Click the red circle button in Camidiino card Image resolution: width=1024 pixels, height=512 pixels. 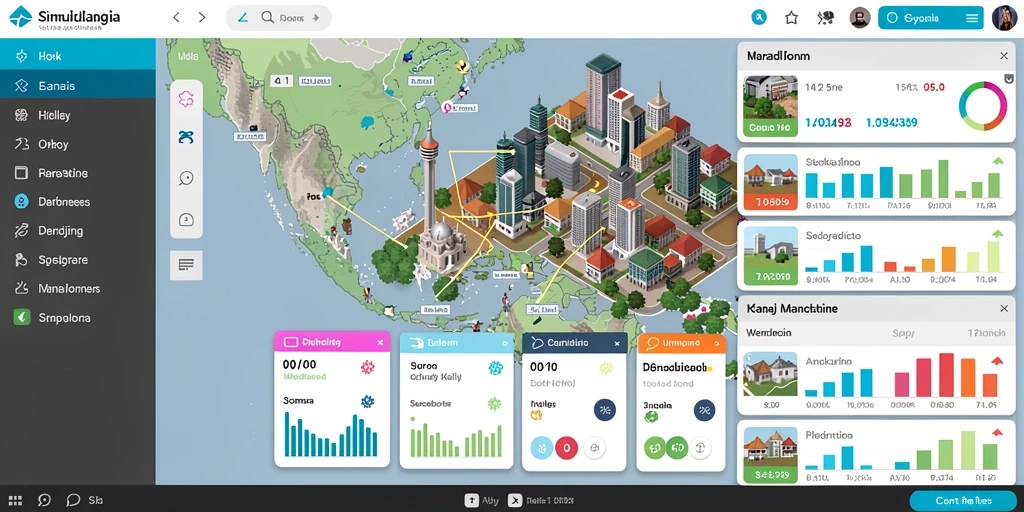pyautogui.click(x=566, y=448)
